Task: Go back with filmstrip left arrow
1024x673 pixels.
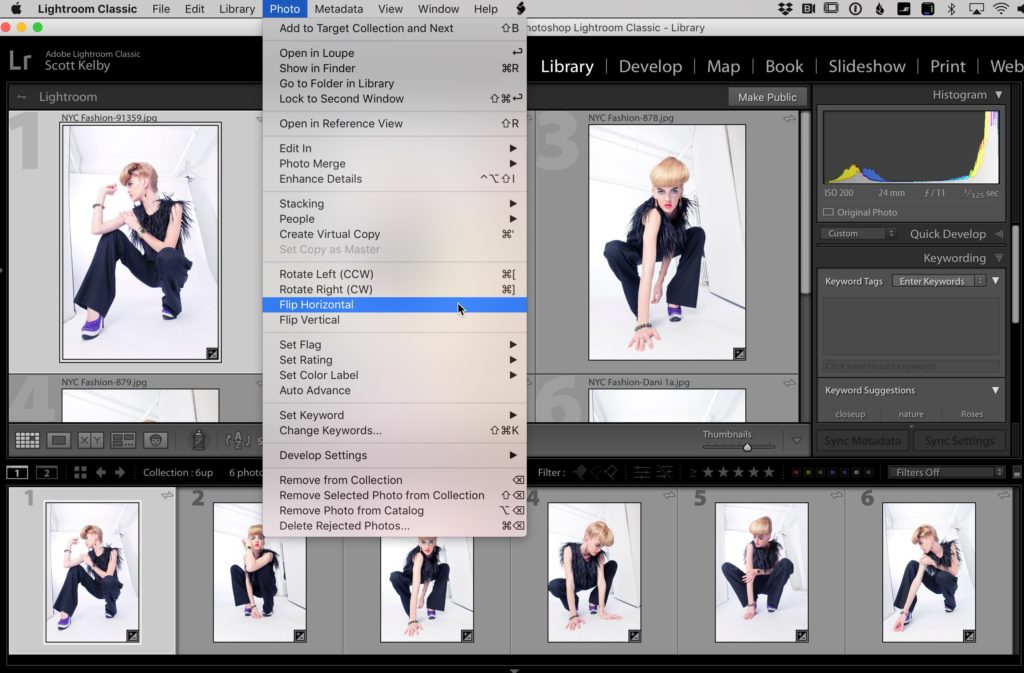Action: 101,473
